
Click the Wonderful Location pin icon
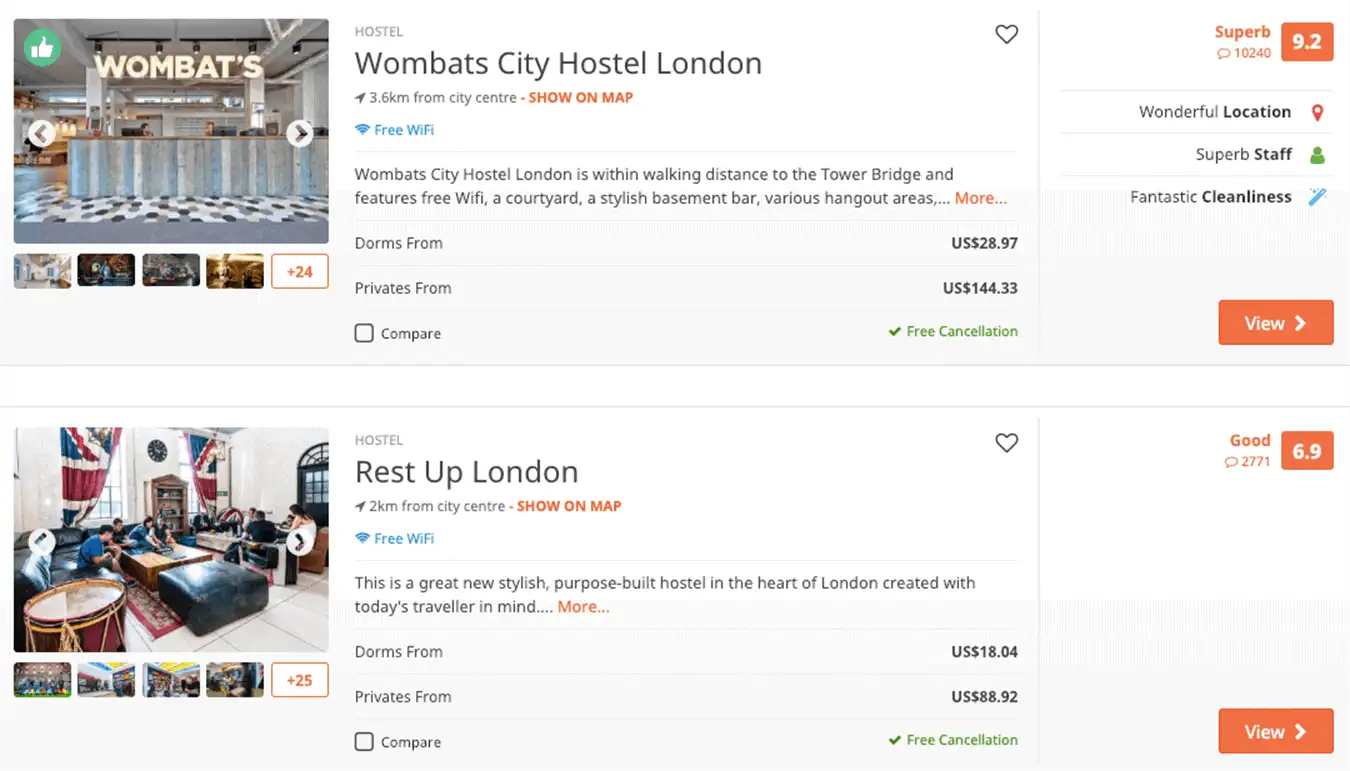[1317, 113]
